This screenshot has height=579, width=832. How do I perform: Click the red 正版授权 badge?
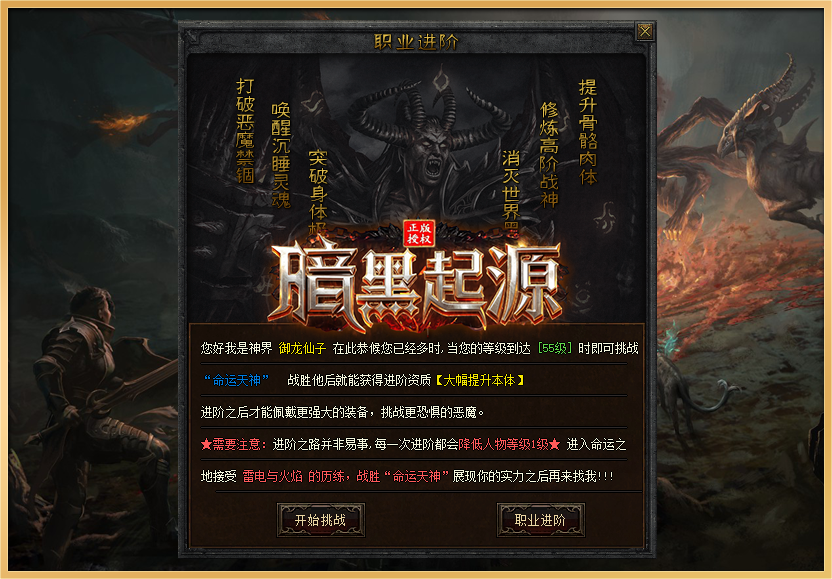tap(419, 233)
